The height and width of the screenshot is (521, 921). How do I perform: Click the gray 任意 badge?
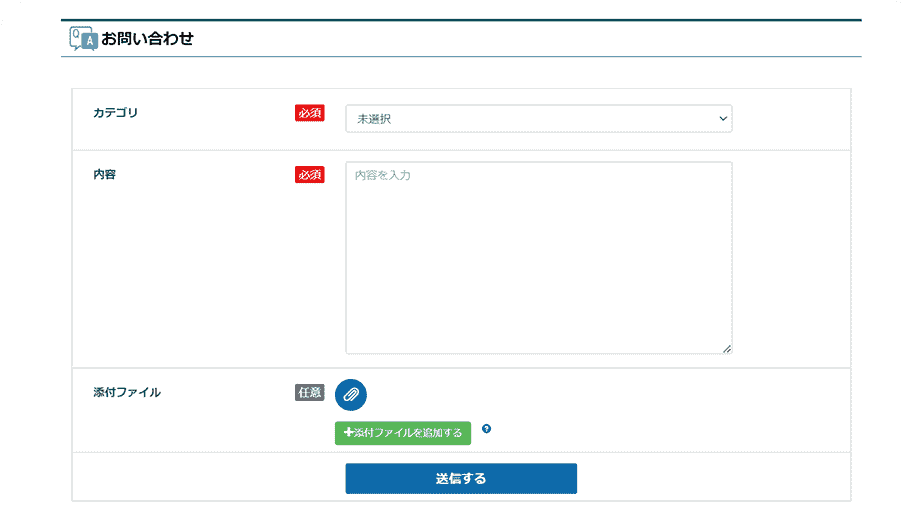click(310, 393)
